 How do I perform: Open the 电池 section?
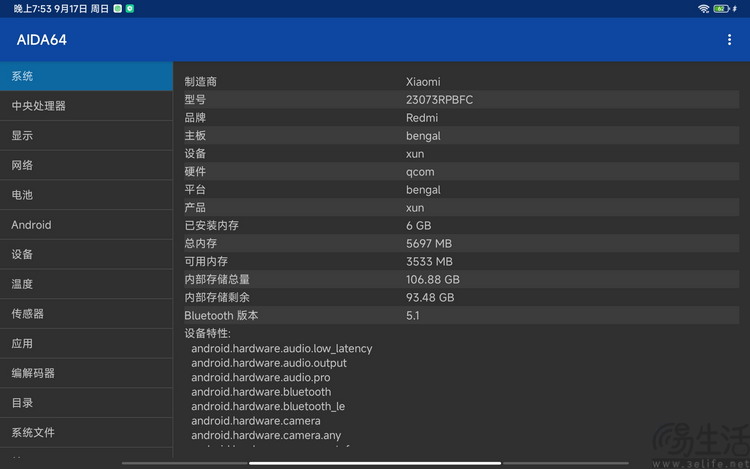86,195
